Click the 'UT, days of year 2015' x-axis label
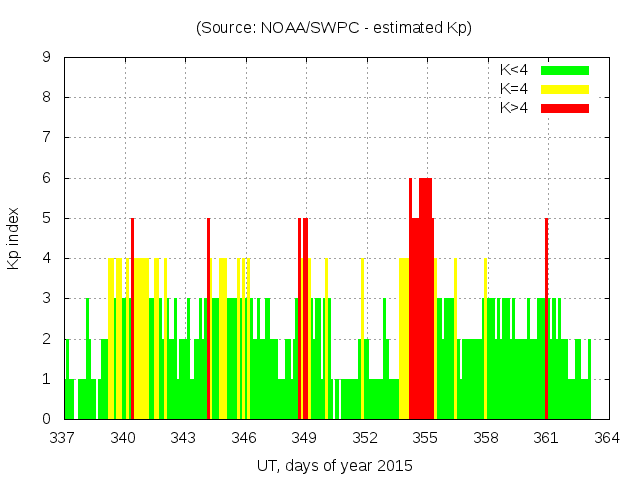This screenshot has height=480, width=640. pos(334,465)
